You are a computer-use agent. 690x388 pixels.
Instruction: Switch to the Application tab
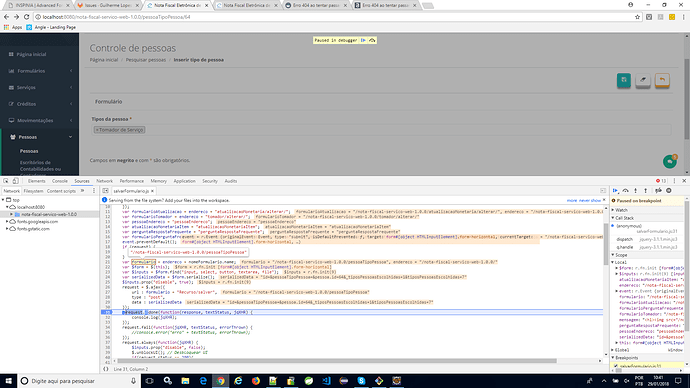tap(184, 181)
